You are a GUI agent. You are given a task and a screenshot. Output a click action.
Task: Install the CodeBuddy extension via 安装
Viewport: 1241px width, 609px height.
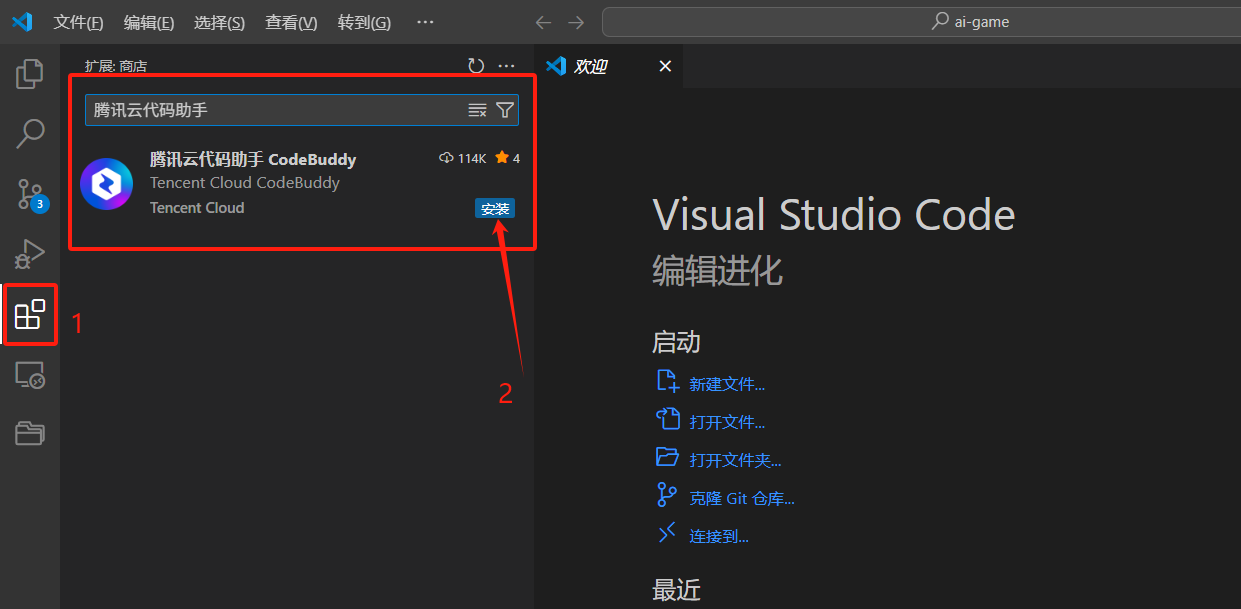495,208
